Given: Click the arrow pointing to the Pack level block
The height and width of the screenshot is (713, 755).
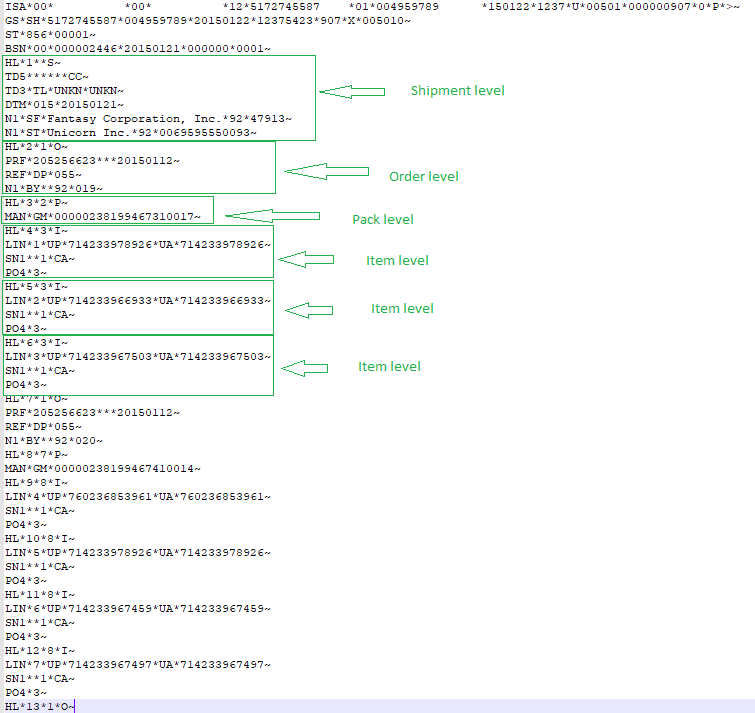Looking at the screenshot, I should tap(272, 215).
